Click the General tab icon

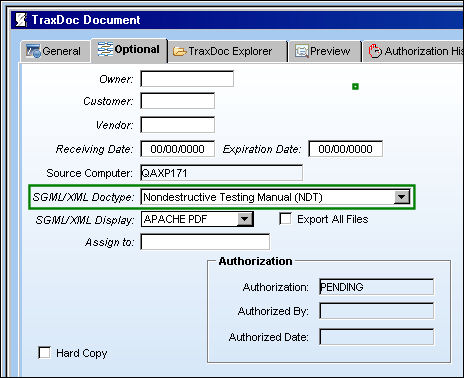[x=33, y=51]
